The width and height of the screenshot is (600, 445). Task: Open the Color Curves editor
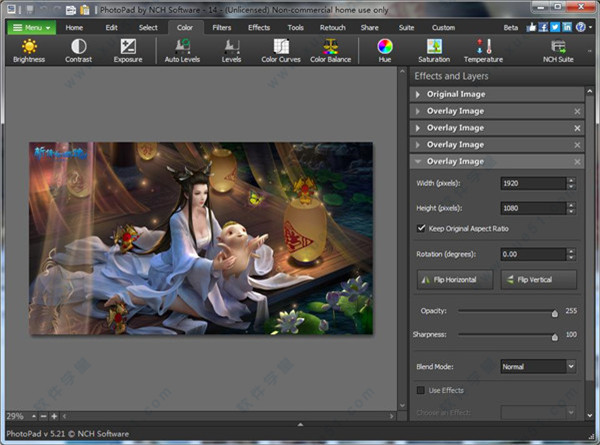coord(281,51)
